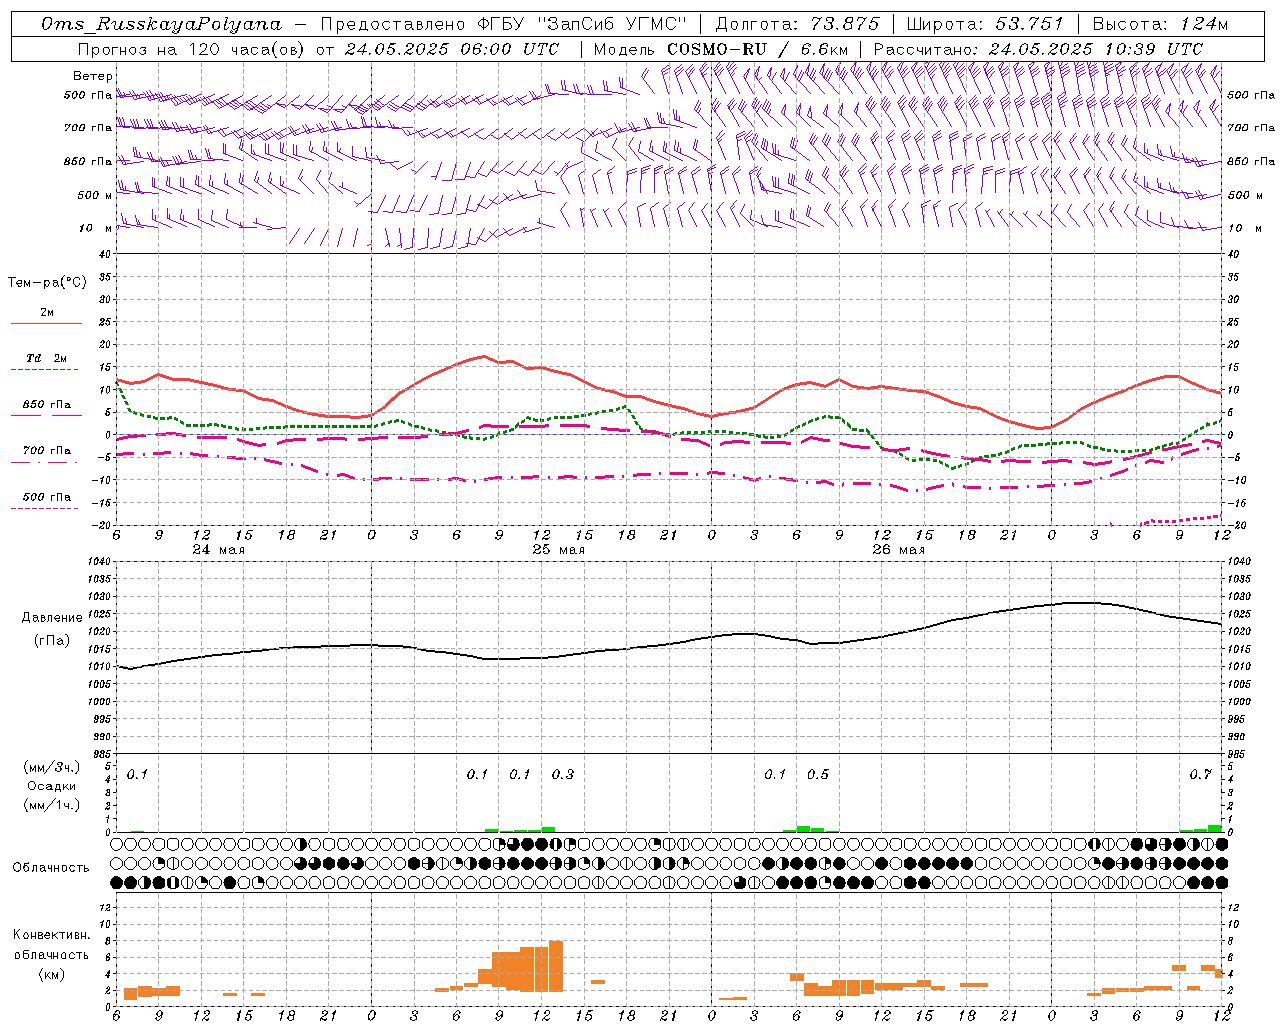Click the Ветер wind panel label

93,76
